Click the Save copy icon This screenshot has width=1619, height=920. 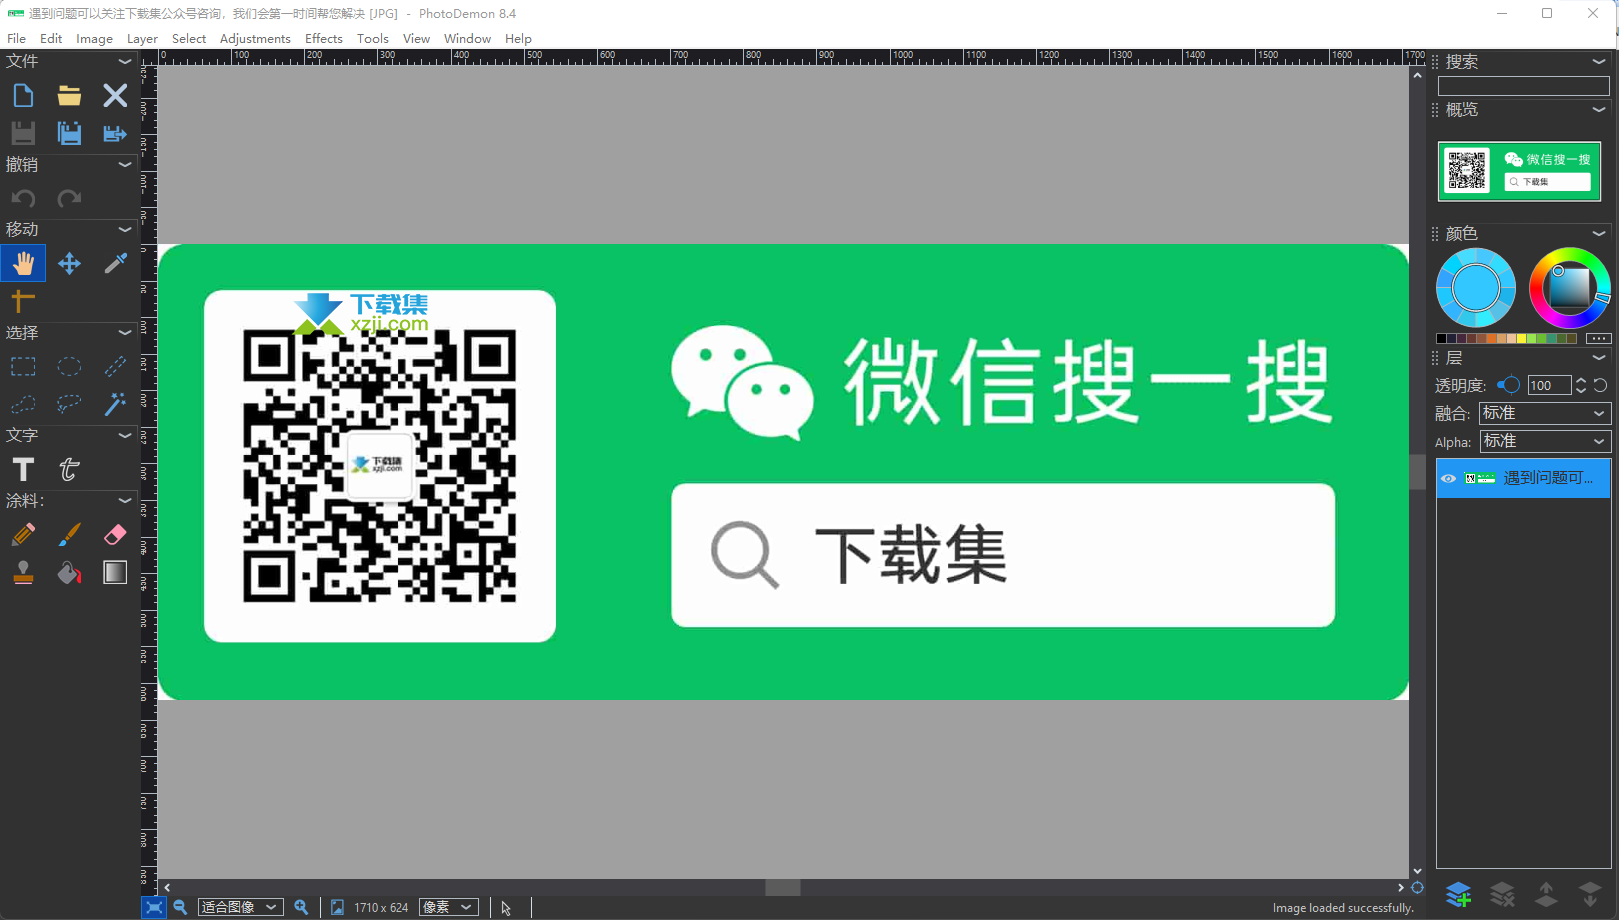click(69, 133)
